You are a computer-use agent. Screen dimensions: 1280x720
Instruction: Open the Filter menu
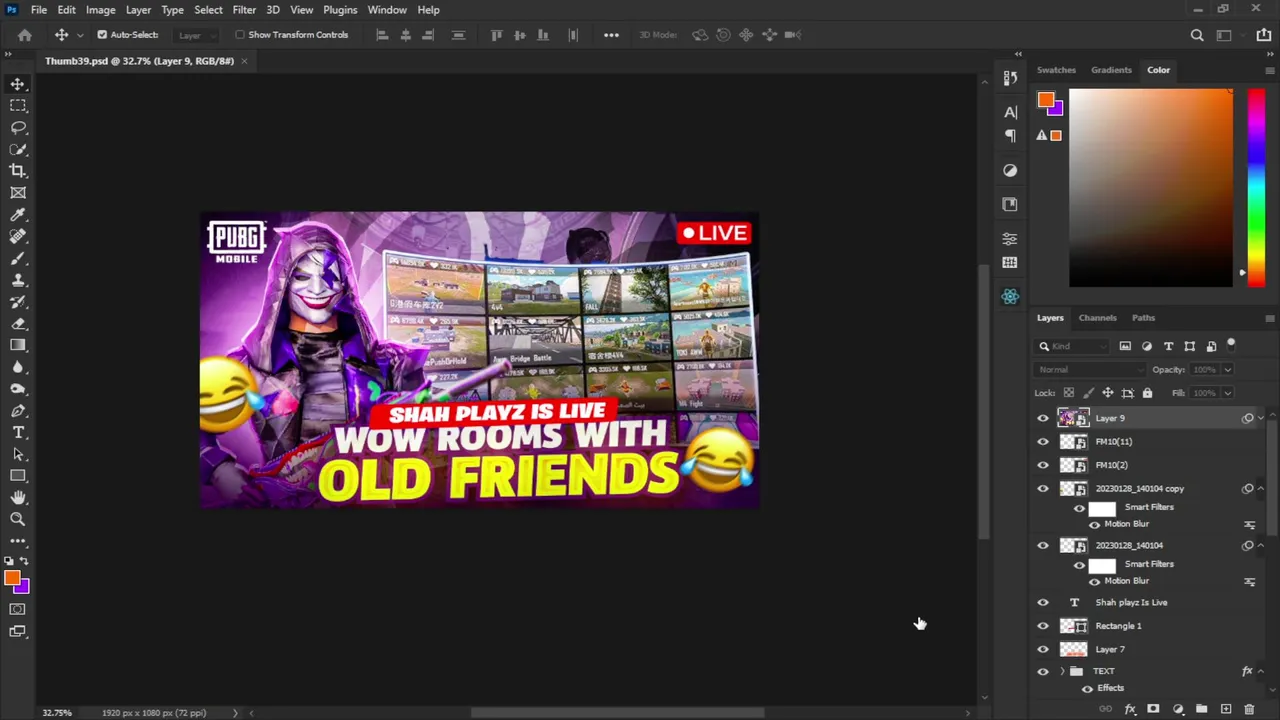tap(244, 10)
